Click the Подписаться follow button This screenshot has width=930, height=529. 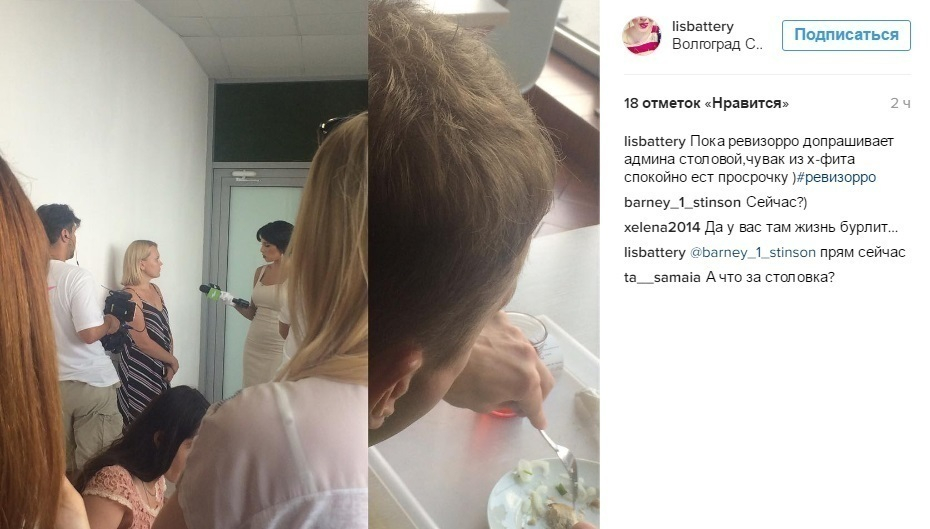tap(846, 35)
